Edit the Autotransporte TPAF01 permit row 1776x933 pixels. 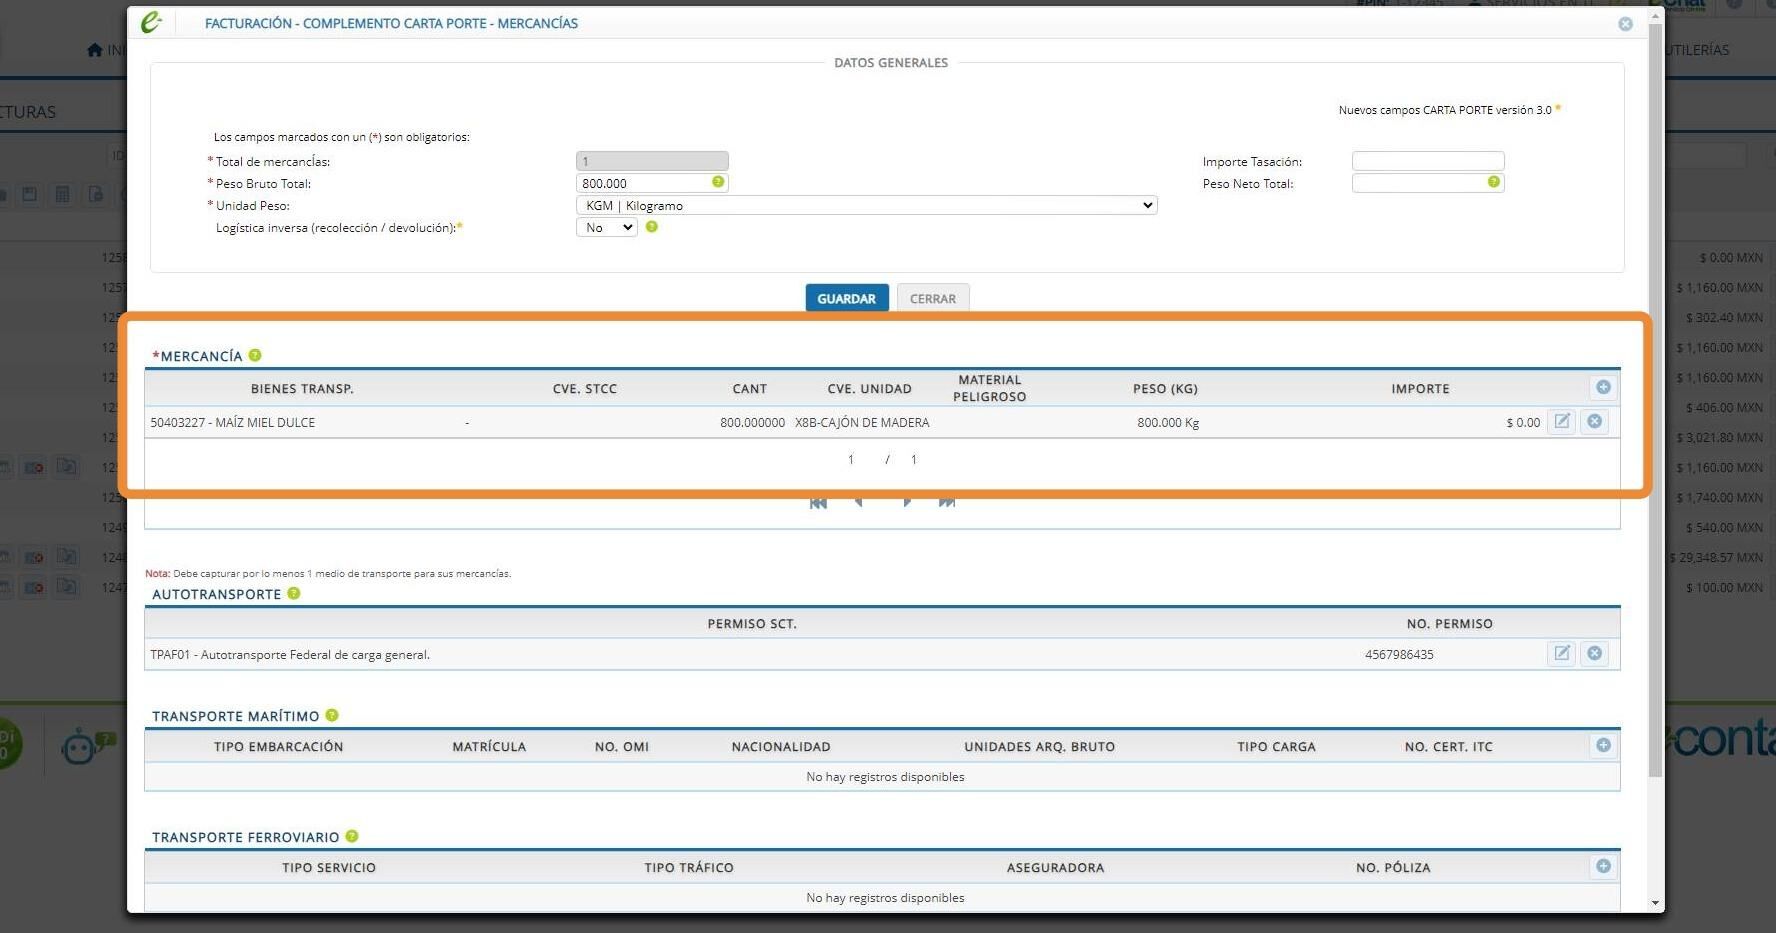click(1562, 654)
